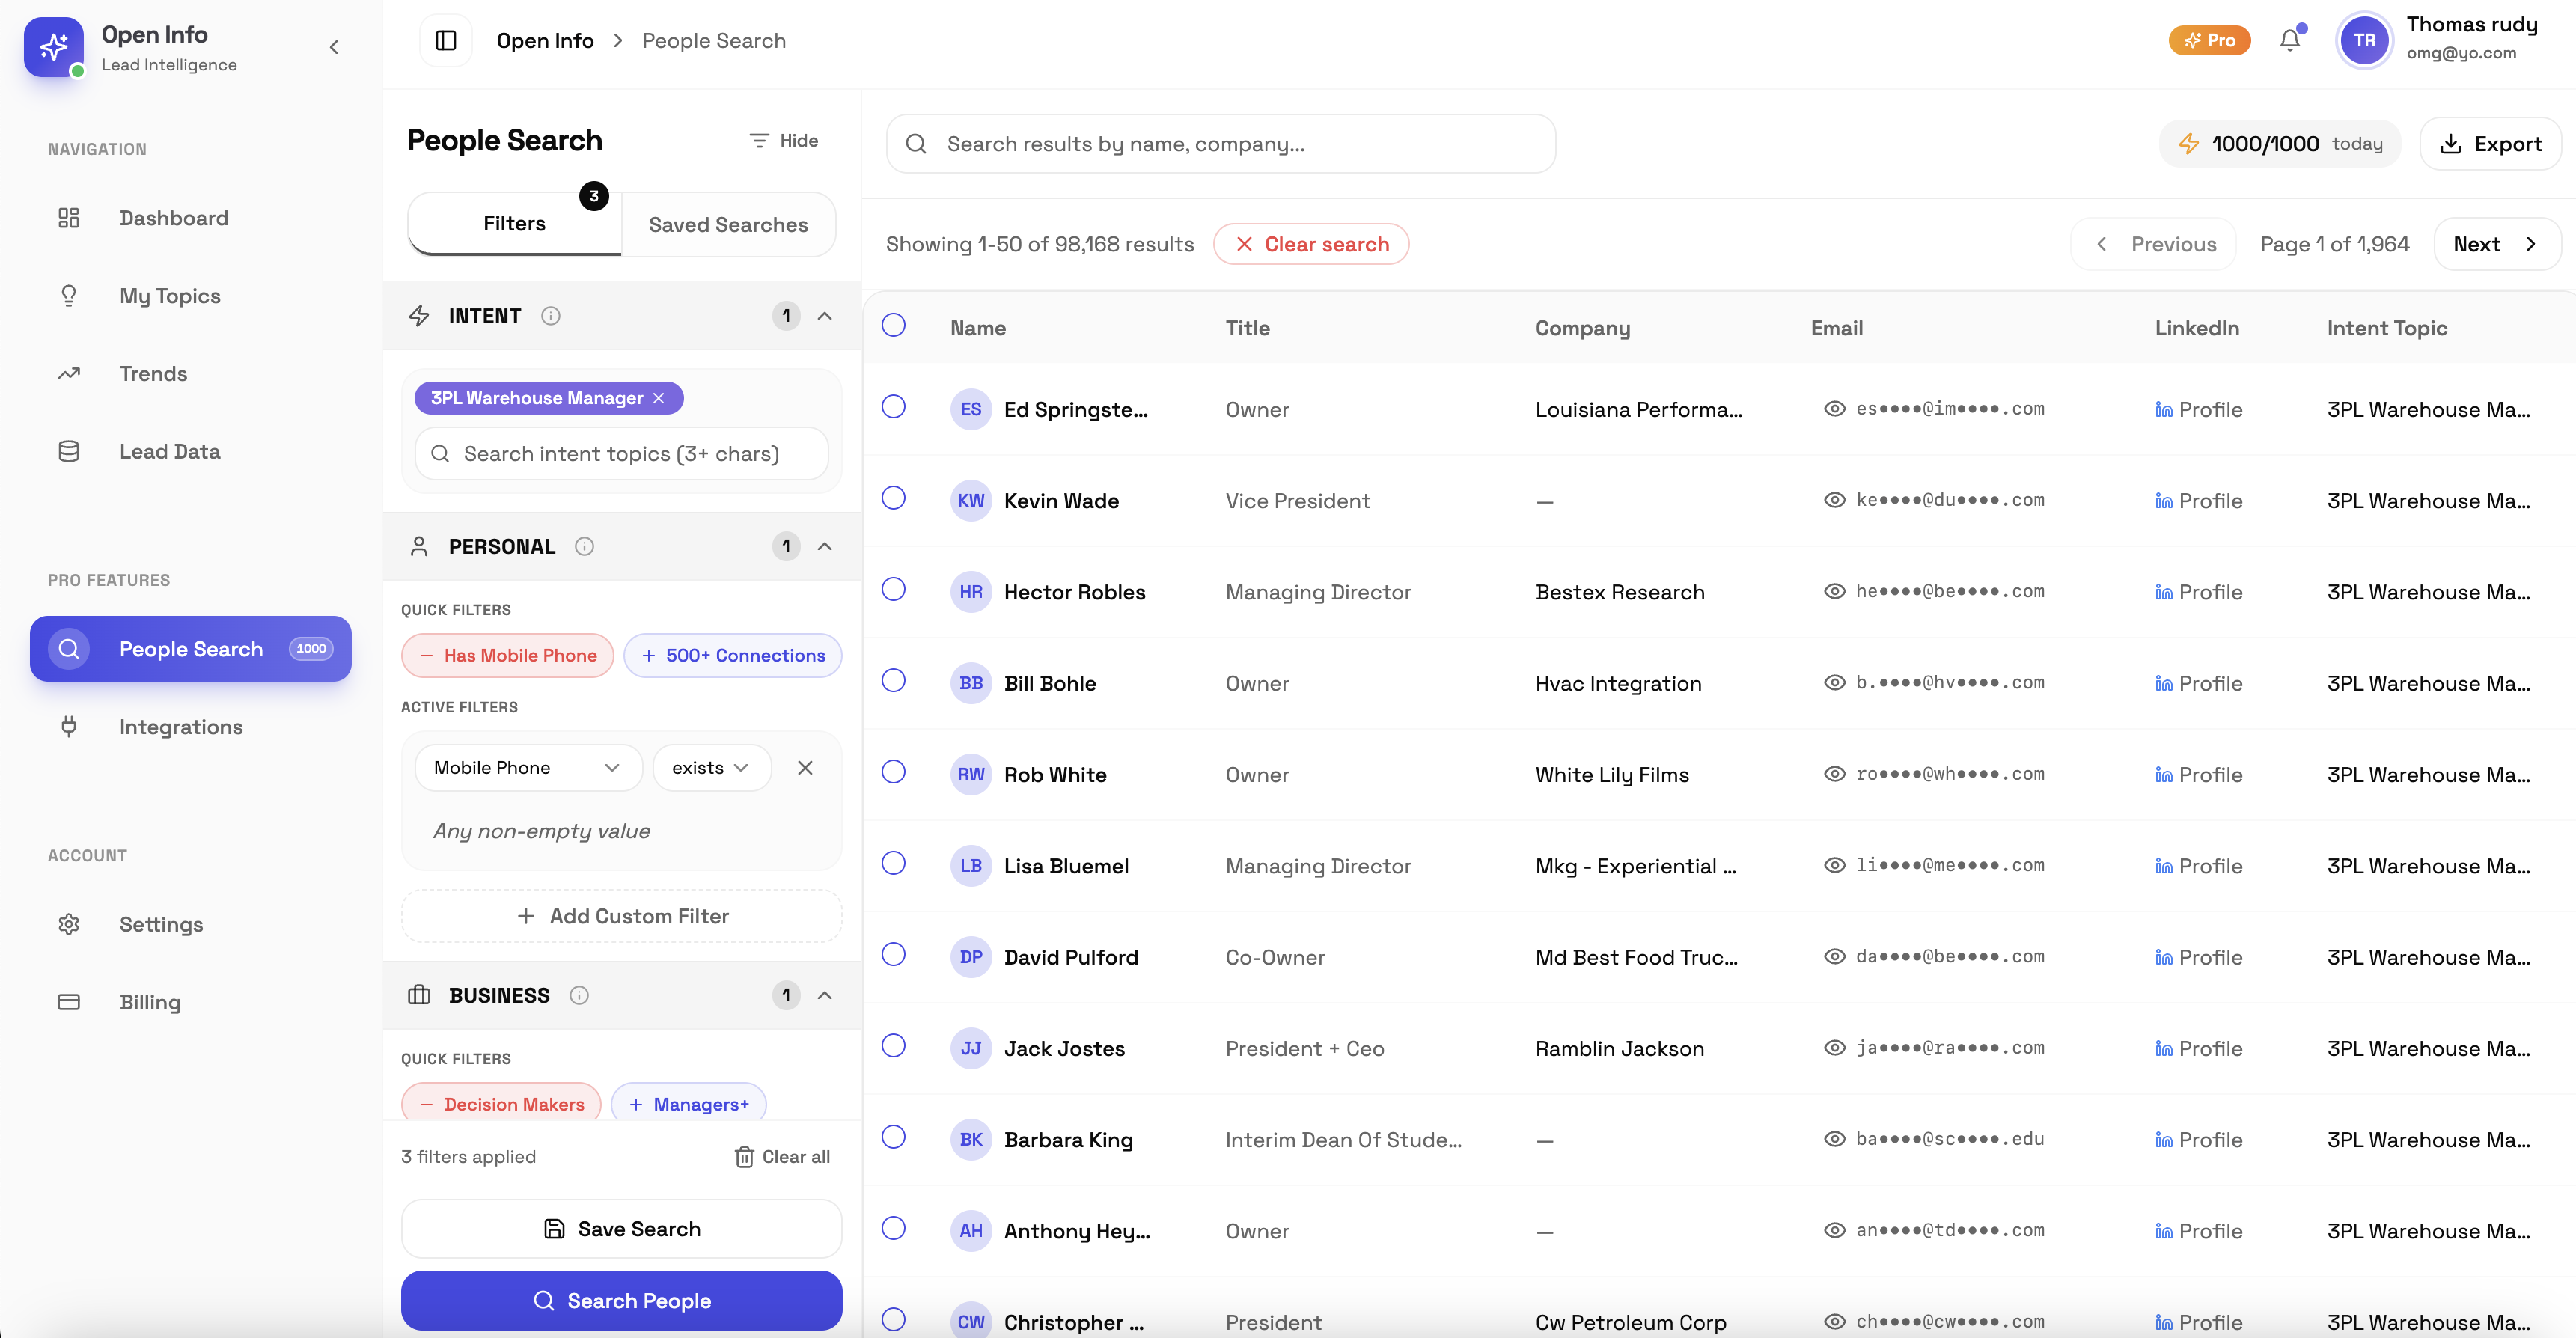2576x1338 pixels.
Task: Click the Clear search button
Action: point(1311,244)
